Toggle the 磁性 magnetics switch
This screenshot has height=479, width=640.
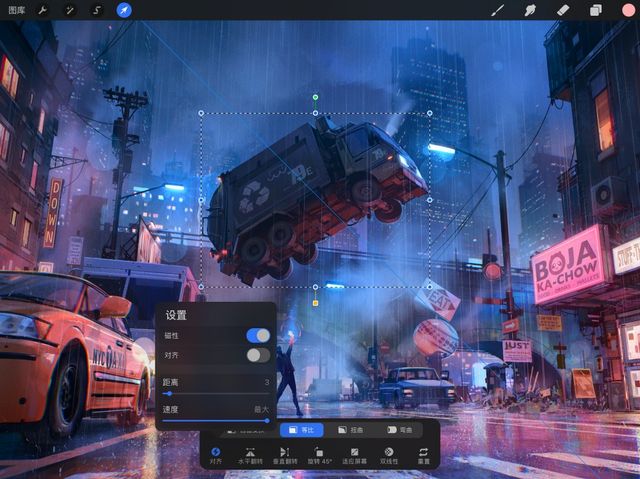click(258, 335)
